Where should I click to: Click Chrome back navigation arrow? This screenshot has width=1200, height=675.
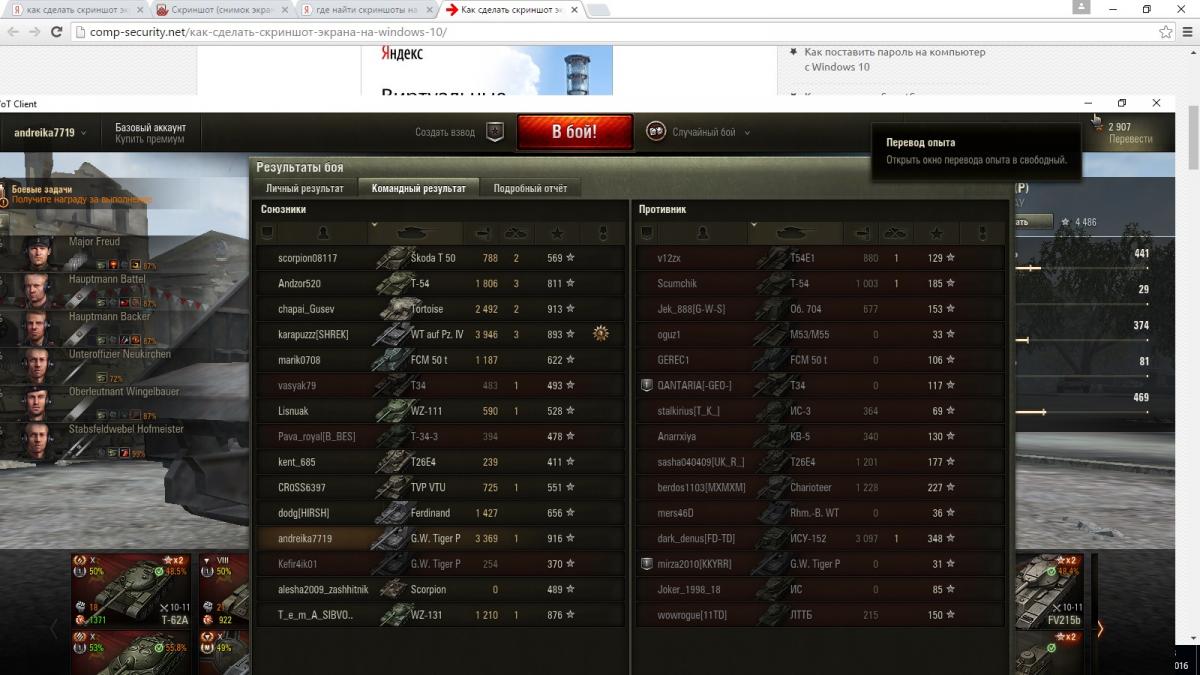click(13, 31)
